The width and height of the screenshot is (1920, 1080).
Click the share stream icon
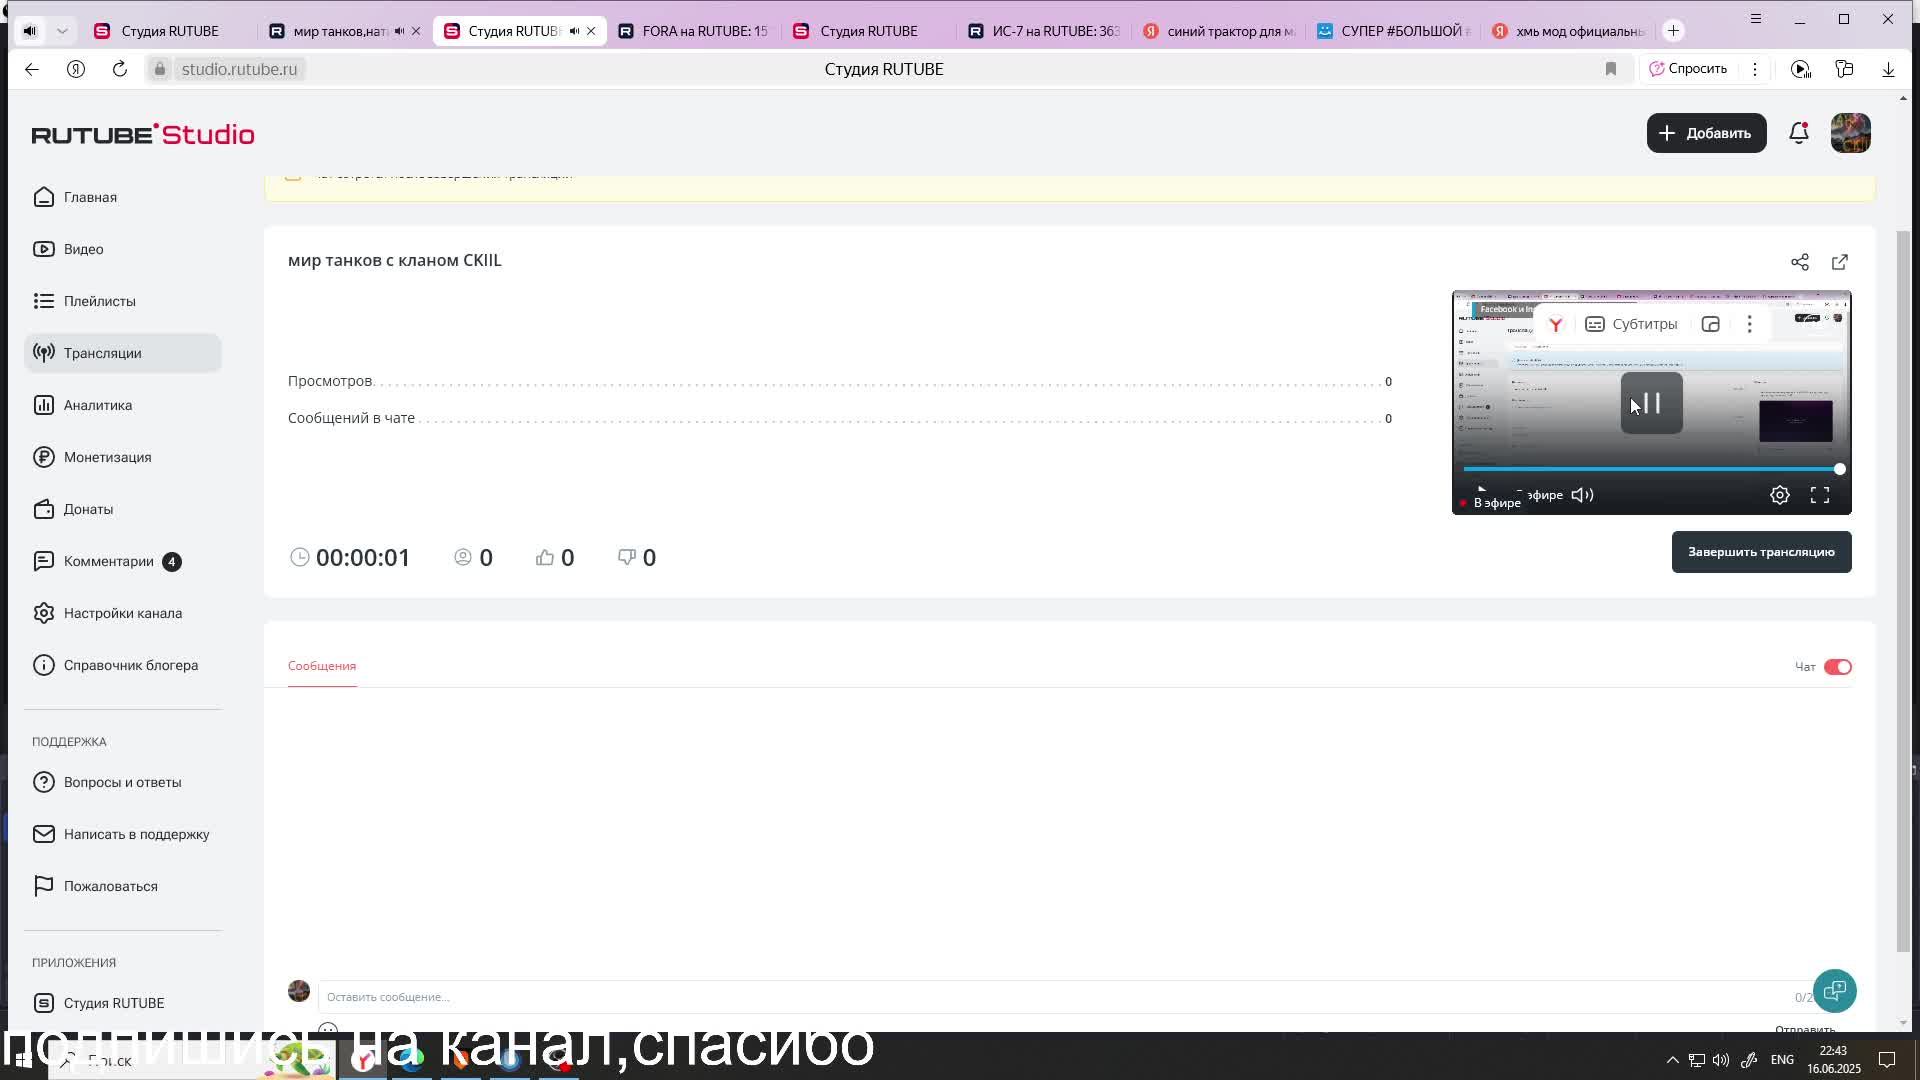tap(1800, 262)
